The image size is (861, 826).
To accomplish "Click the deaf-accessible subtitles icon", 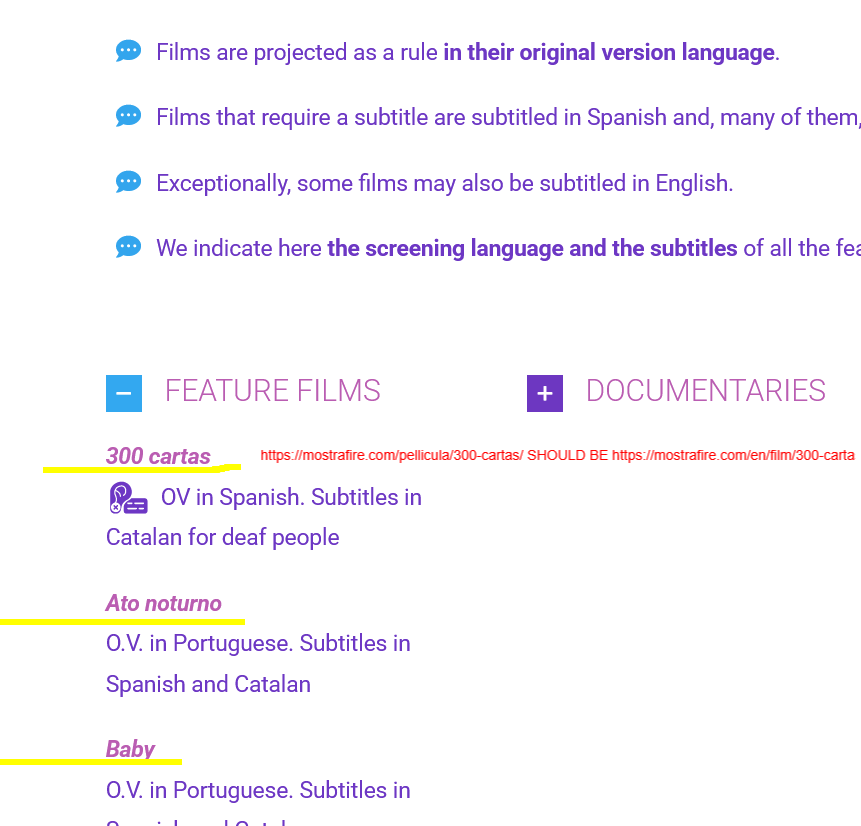I will [x=128, y=498].
